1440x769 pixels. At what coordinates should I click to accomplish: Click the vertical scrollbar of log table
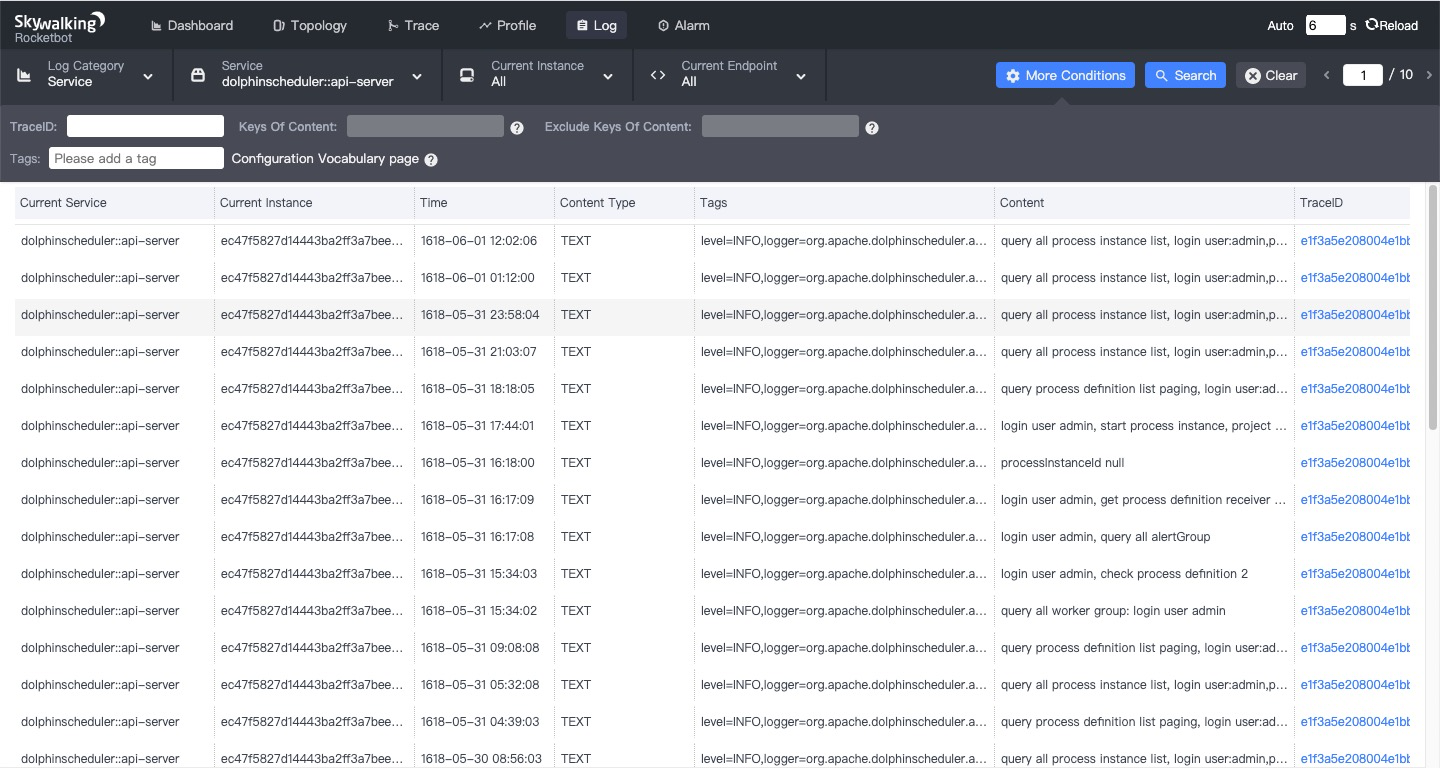(x=1433, y=308)
